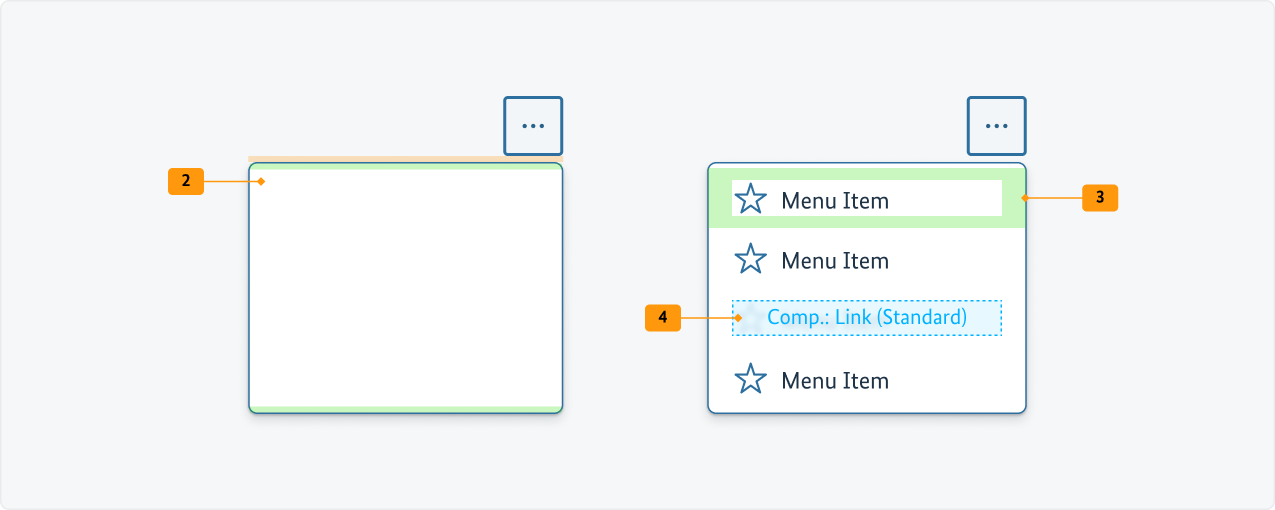Click the star icon of the bottom Menu Item

(x=750, y=380)
